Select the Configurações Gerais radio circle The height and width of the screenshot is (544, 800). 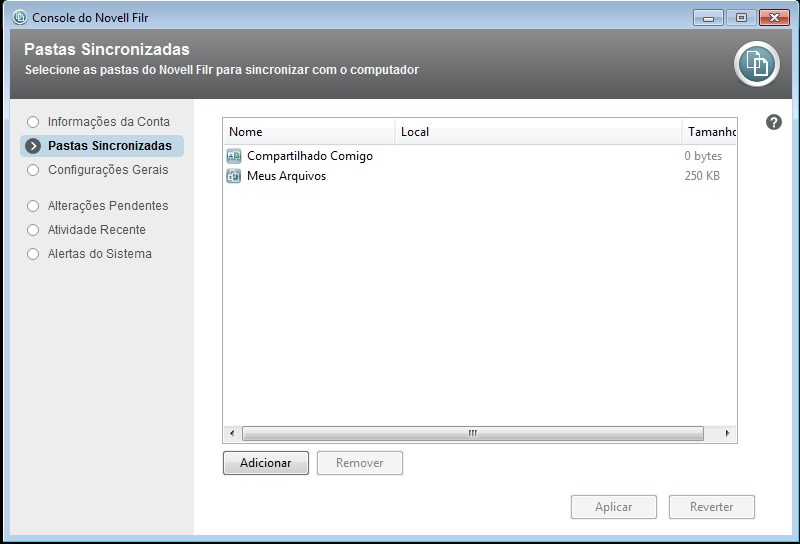(33, 170)
